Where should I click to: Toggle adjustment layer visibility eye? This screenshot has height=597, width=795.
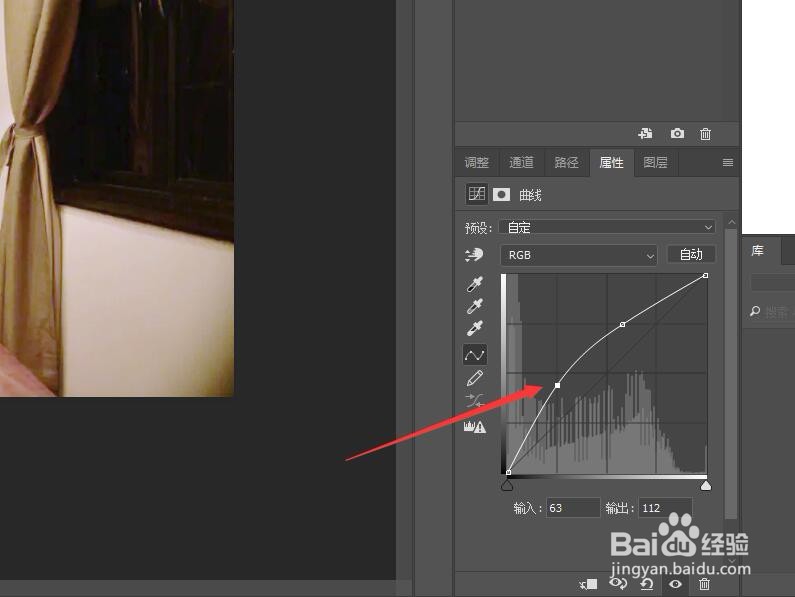675,584
